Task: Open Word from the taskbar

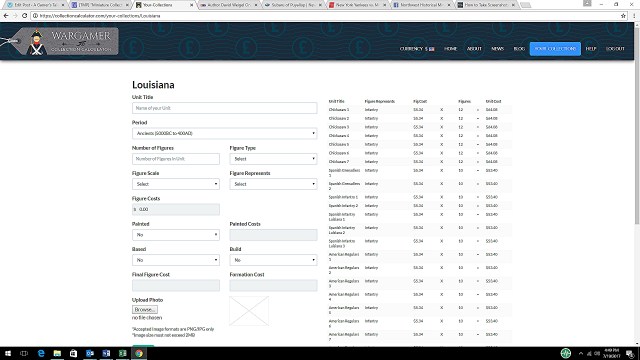Action: pyautogui.click(x=106, y=353)
